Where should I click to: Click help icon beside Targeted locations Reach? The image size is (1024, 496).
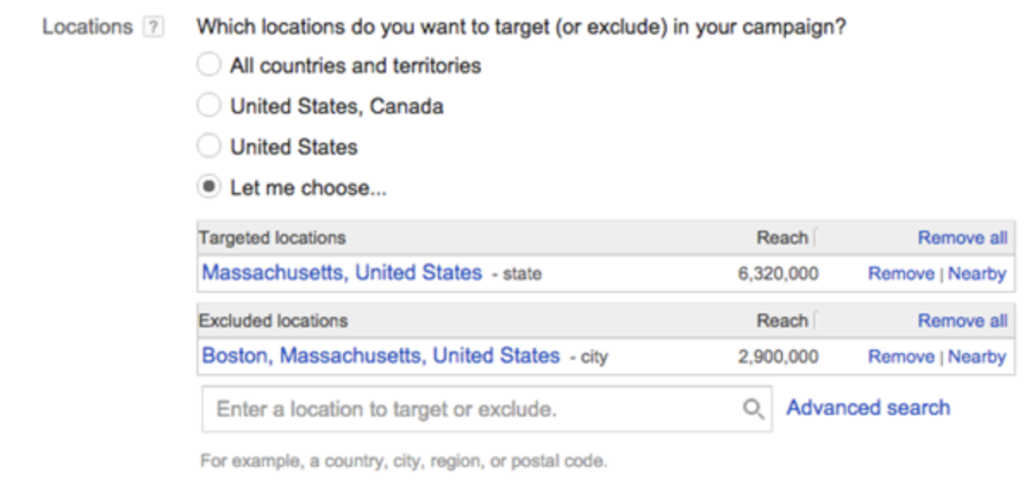click(814, 238)
